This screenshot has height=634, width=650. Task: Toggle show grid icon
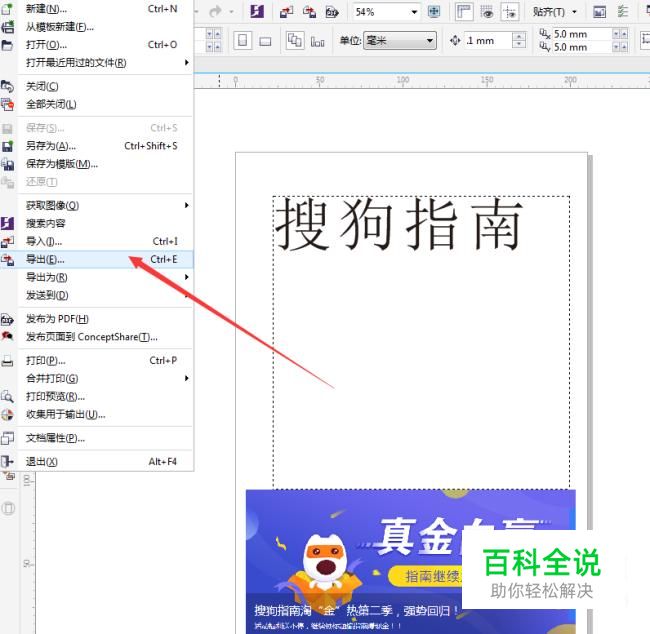[487, 12]
